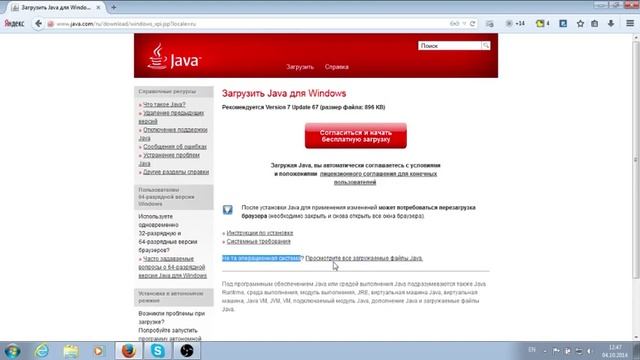Screen dimensions: 640x360
Task: Open the address bar history dropdown arrow
Action: (x=464, y=24)
